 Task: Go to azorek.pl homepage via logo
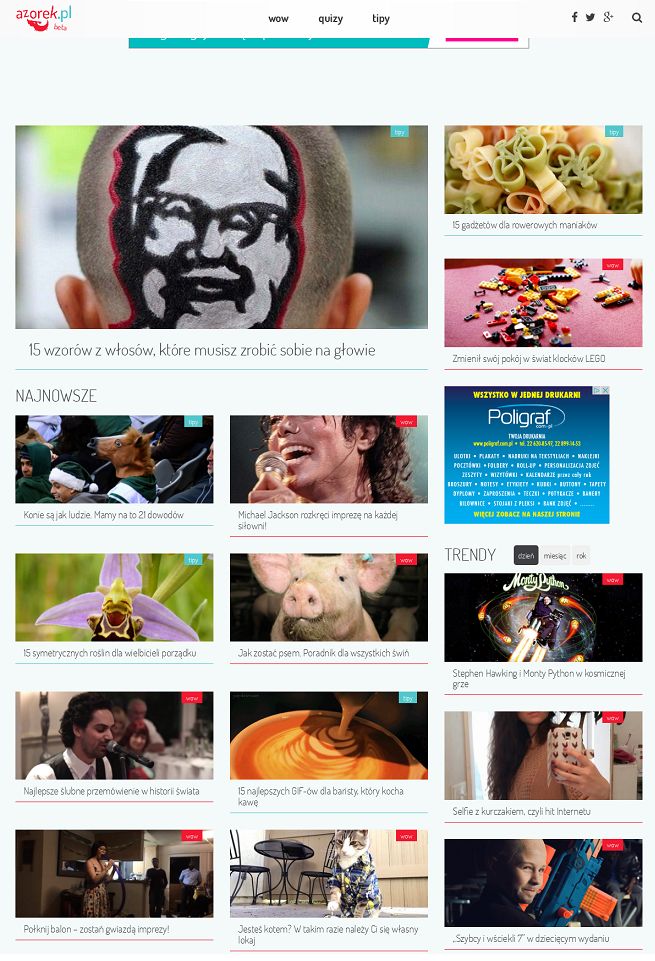tap(44, 17)
